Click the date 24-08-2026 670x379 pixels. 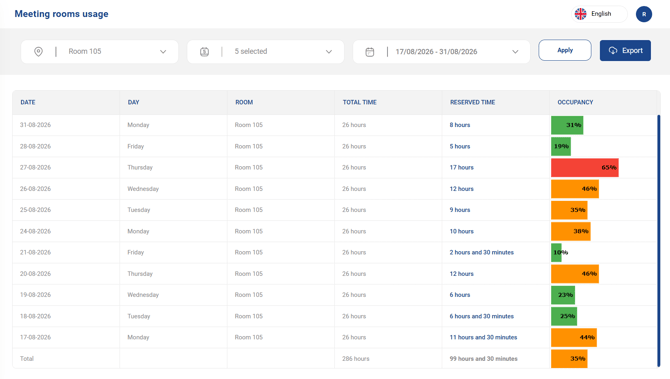point(35,232)
